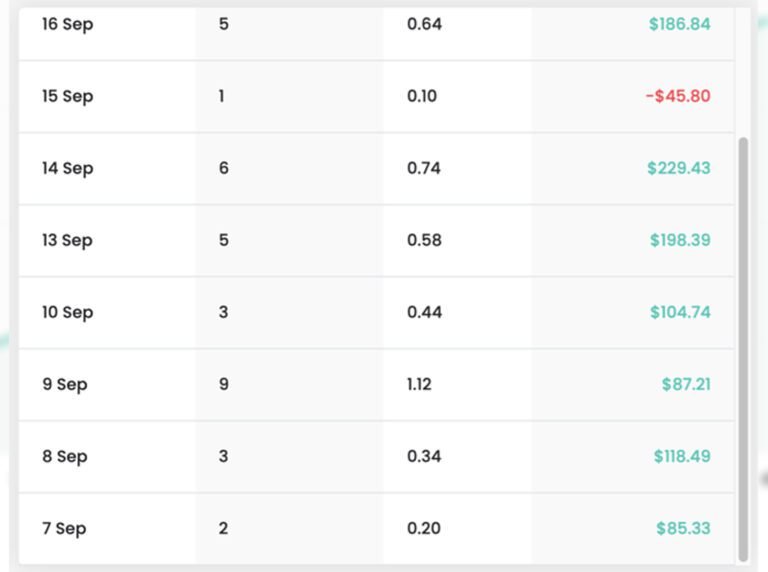
Task: Click the 10 Sep date cell
Action: tap(67, 312)
